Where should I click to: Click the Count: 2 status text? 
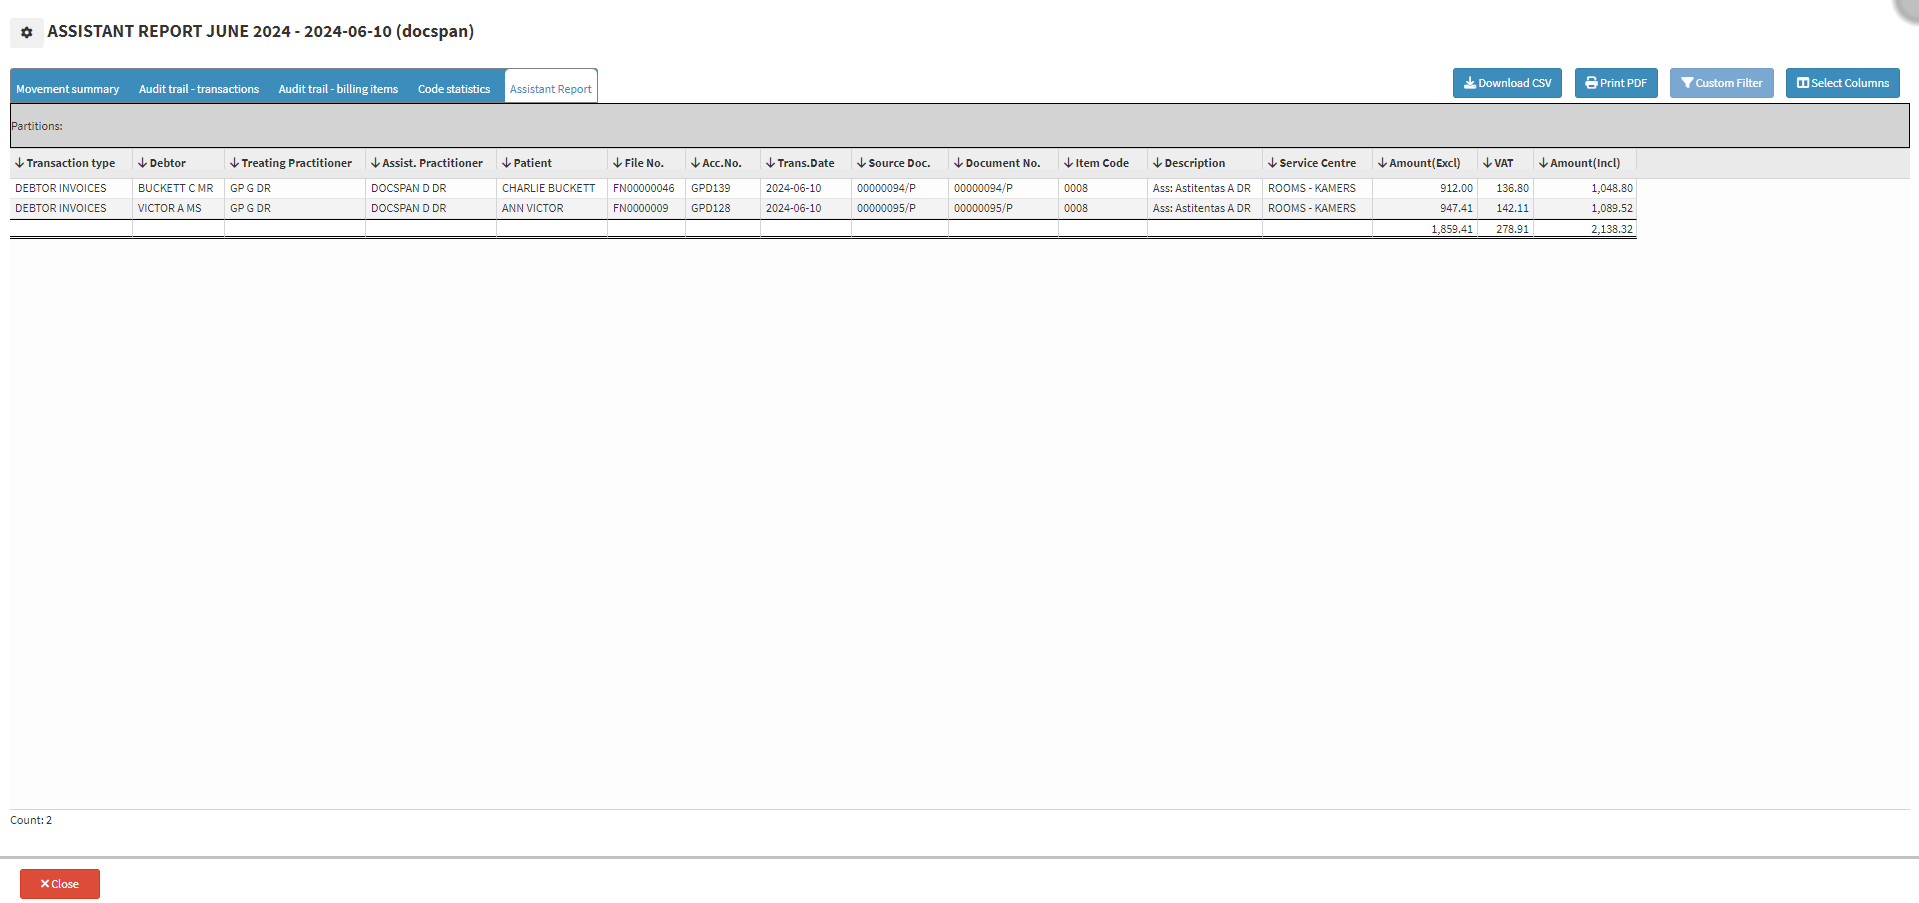(x=31, y=820)
